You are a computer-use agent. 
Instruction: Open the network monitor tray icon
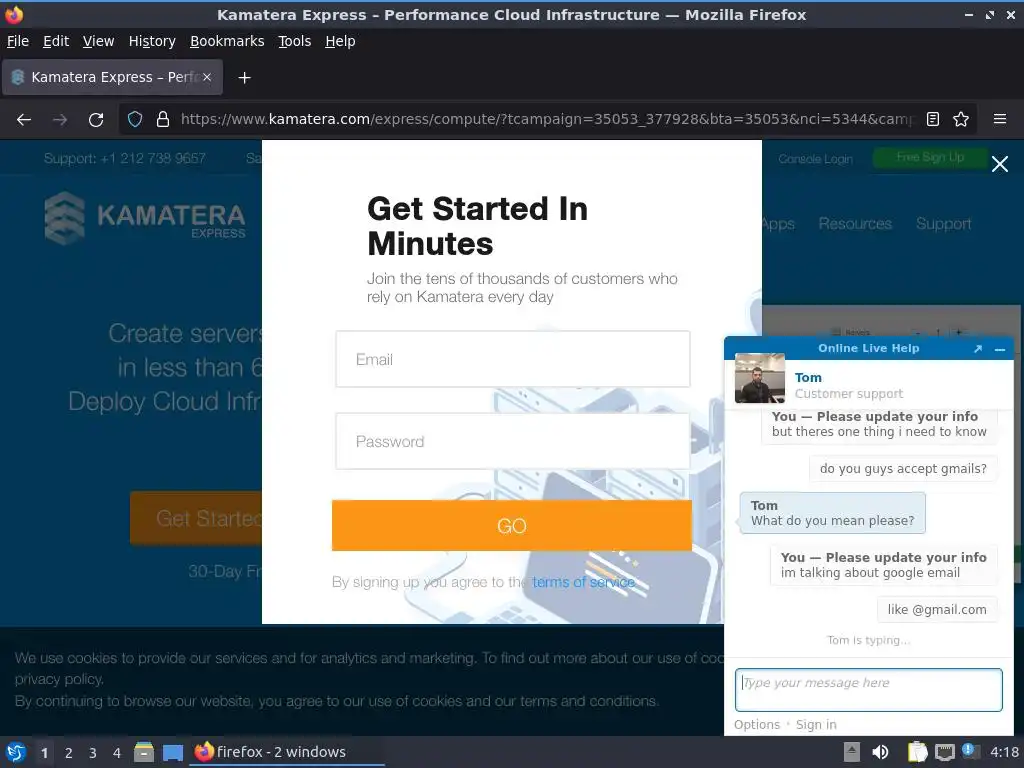944,752
